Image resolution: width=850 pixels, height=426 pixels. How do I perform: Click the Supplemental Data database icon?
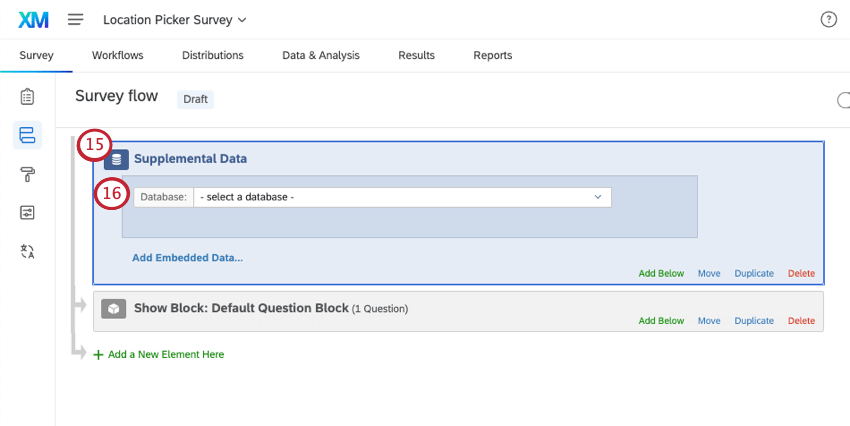tap(117, 159)
